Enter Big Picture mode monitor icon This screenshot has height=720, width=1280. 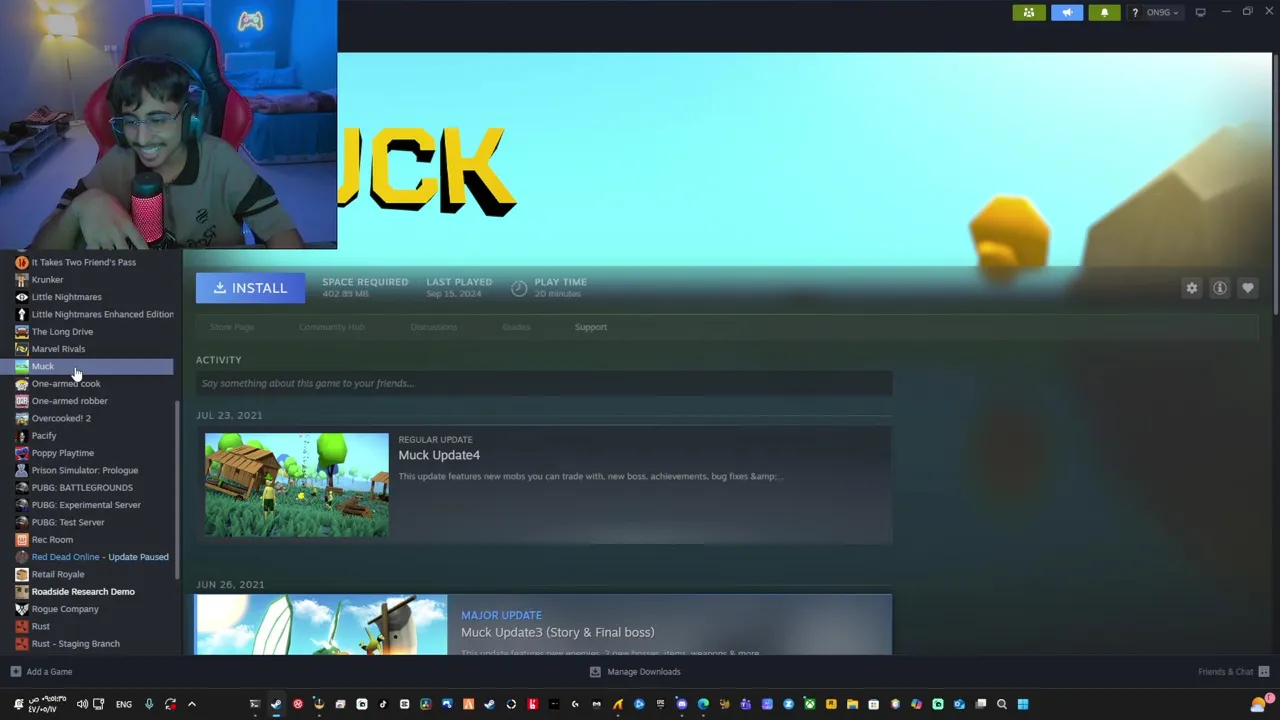[x=1200, y=12]
